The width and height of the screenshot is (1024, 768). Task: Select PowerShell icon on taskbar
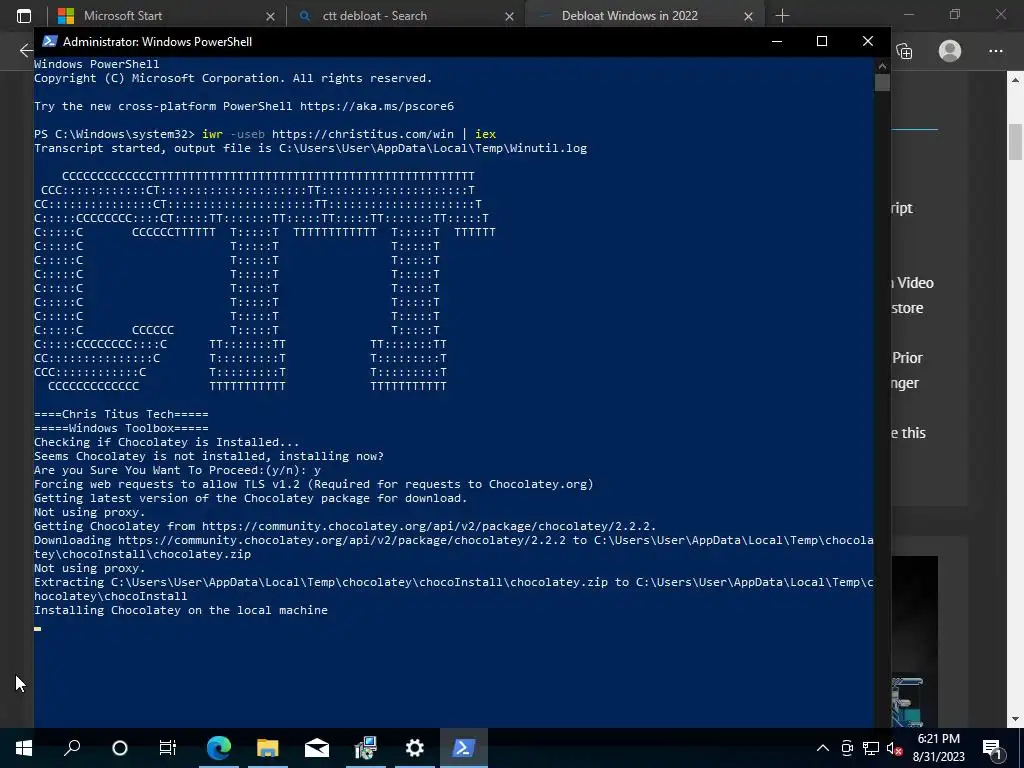point(464,748)
